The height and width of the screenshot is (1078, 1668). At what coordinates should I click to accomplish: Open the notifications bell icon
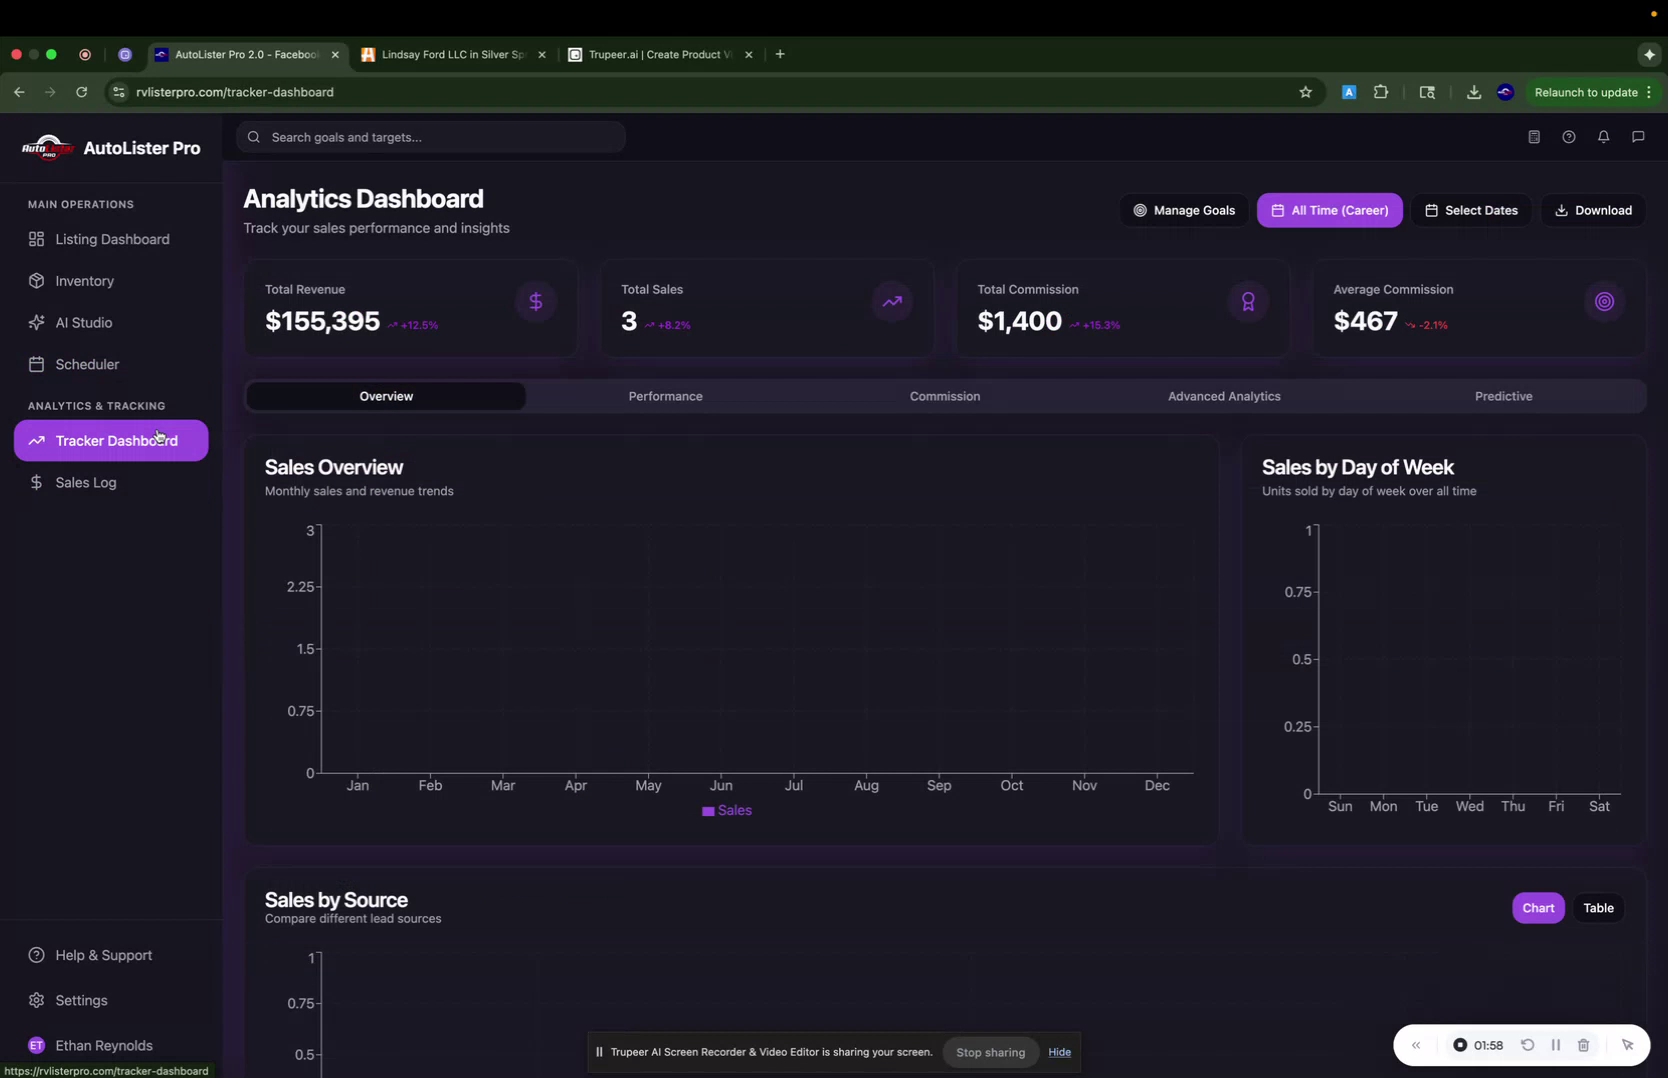click(1603, 137)
